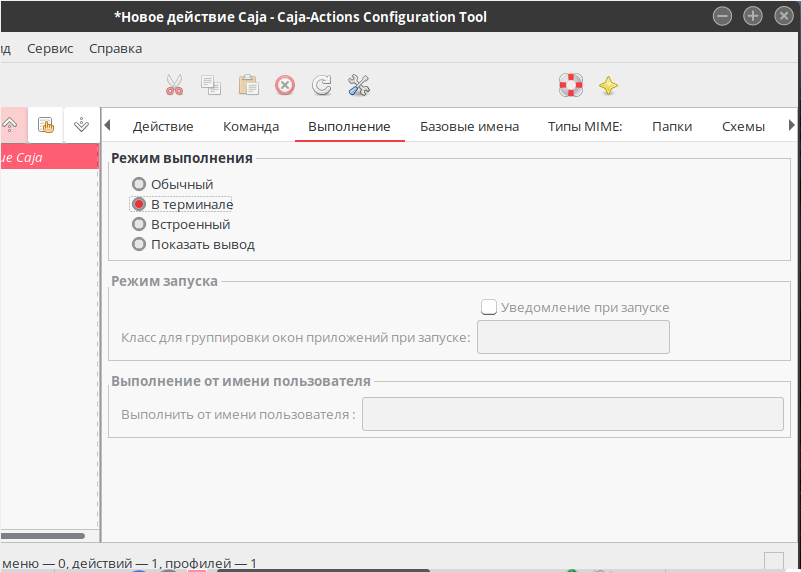Switch to the Команда tab
The image size is (801, 572).
[251, 126]
